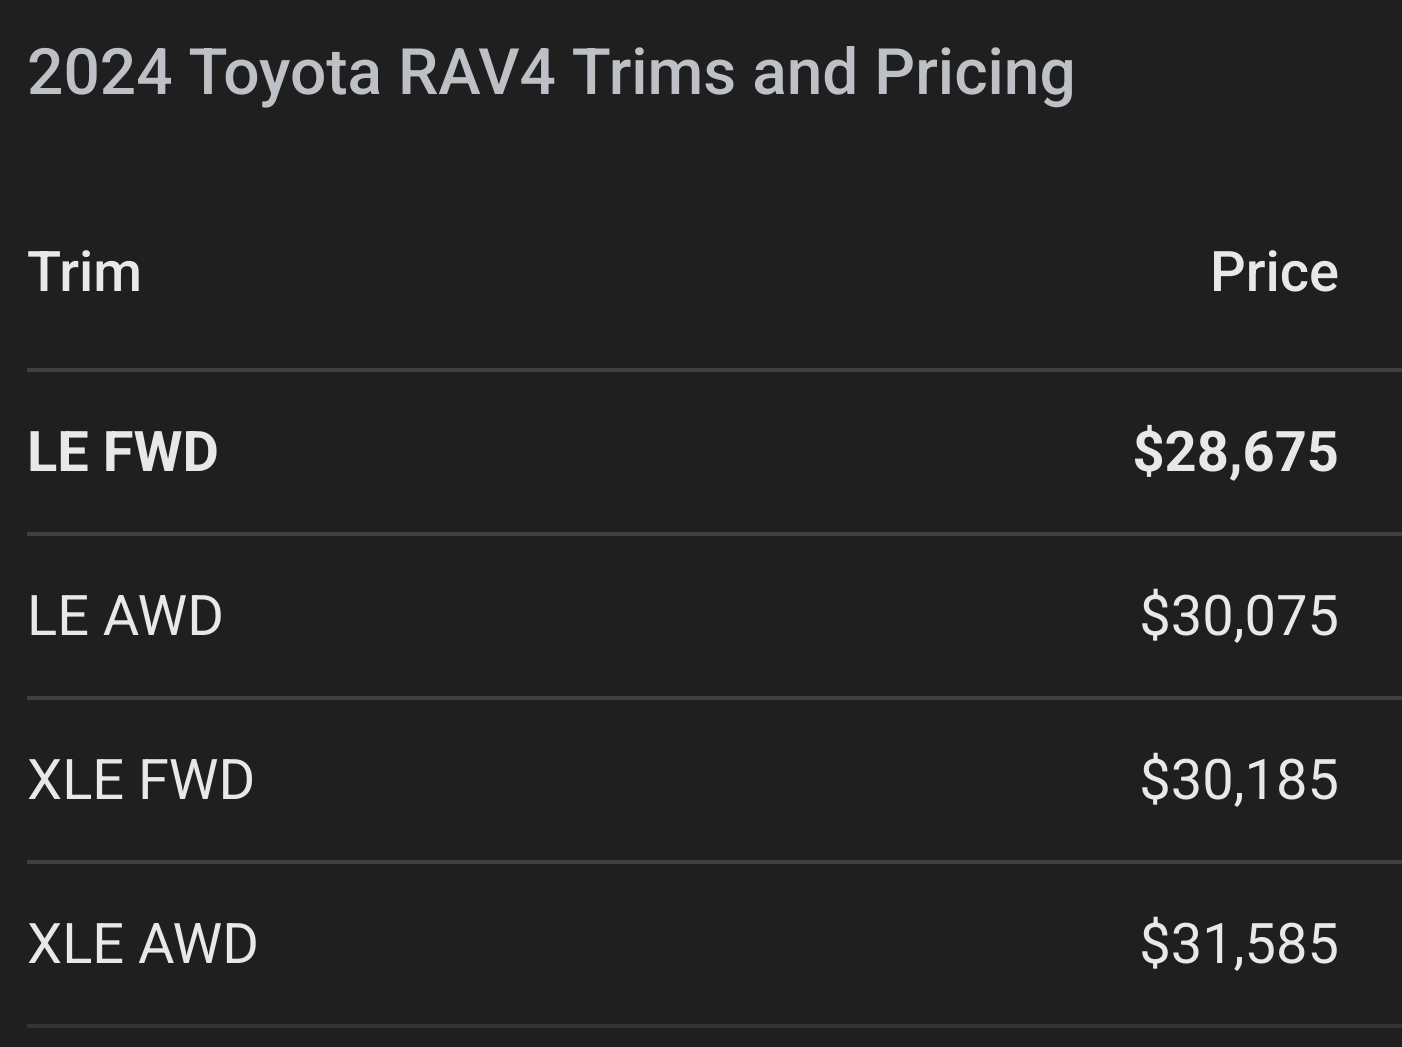Image resolution: width=1402 pixels, height=1047 pixels.
Task: Select the LE AWD trim name
Action: pyautogui.click(x=125, y=616)
